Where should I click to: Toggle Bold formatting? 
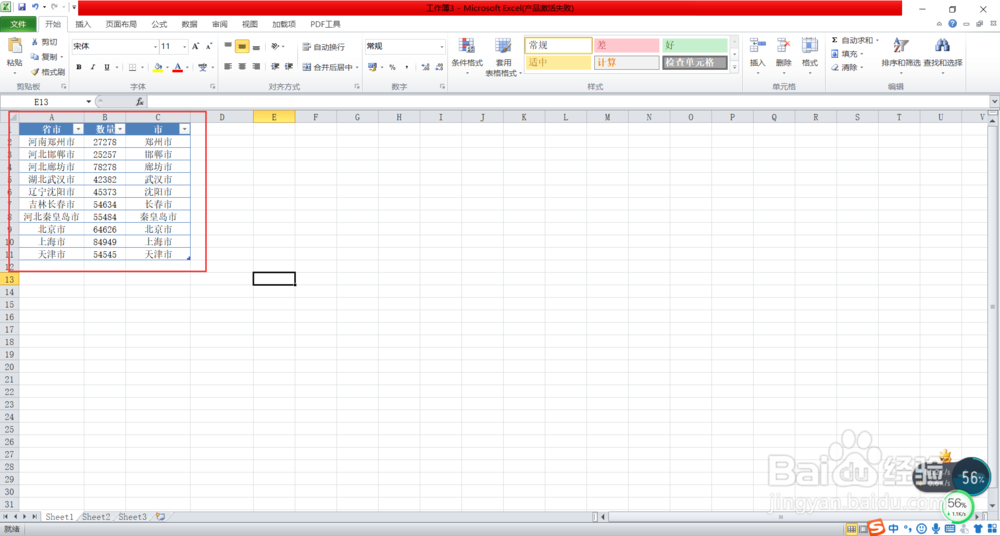point(79,67)
